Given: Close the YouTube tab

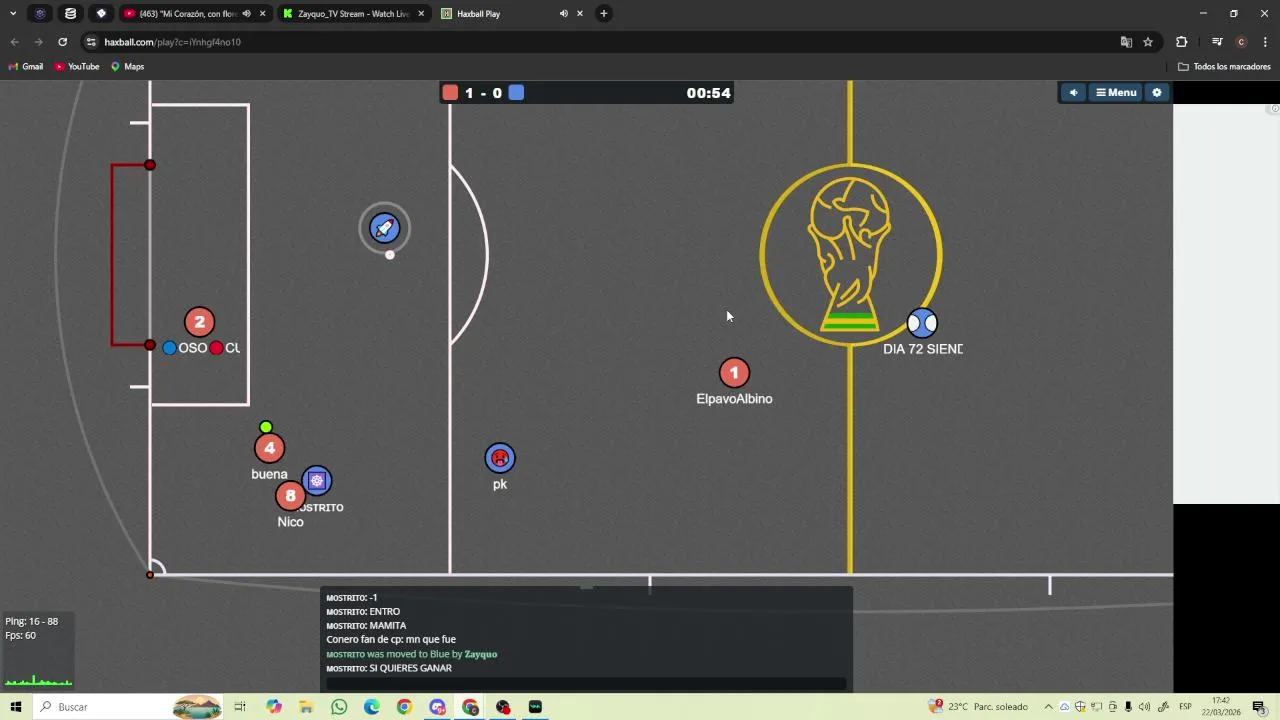Looking at the screenshot, I should click(262, 13).
